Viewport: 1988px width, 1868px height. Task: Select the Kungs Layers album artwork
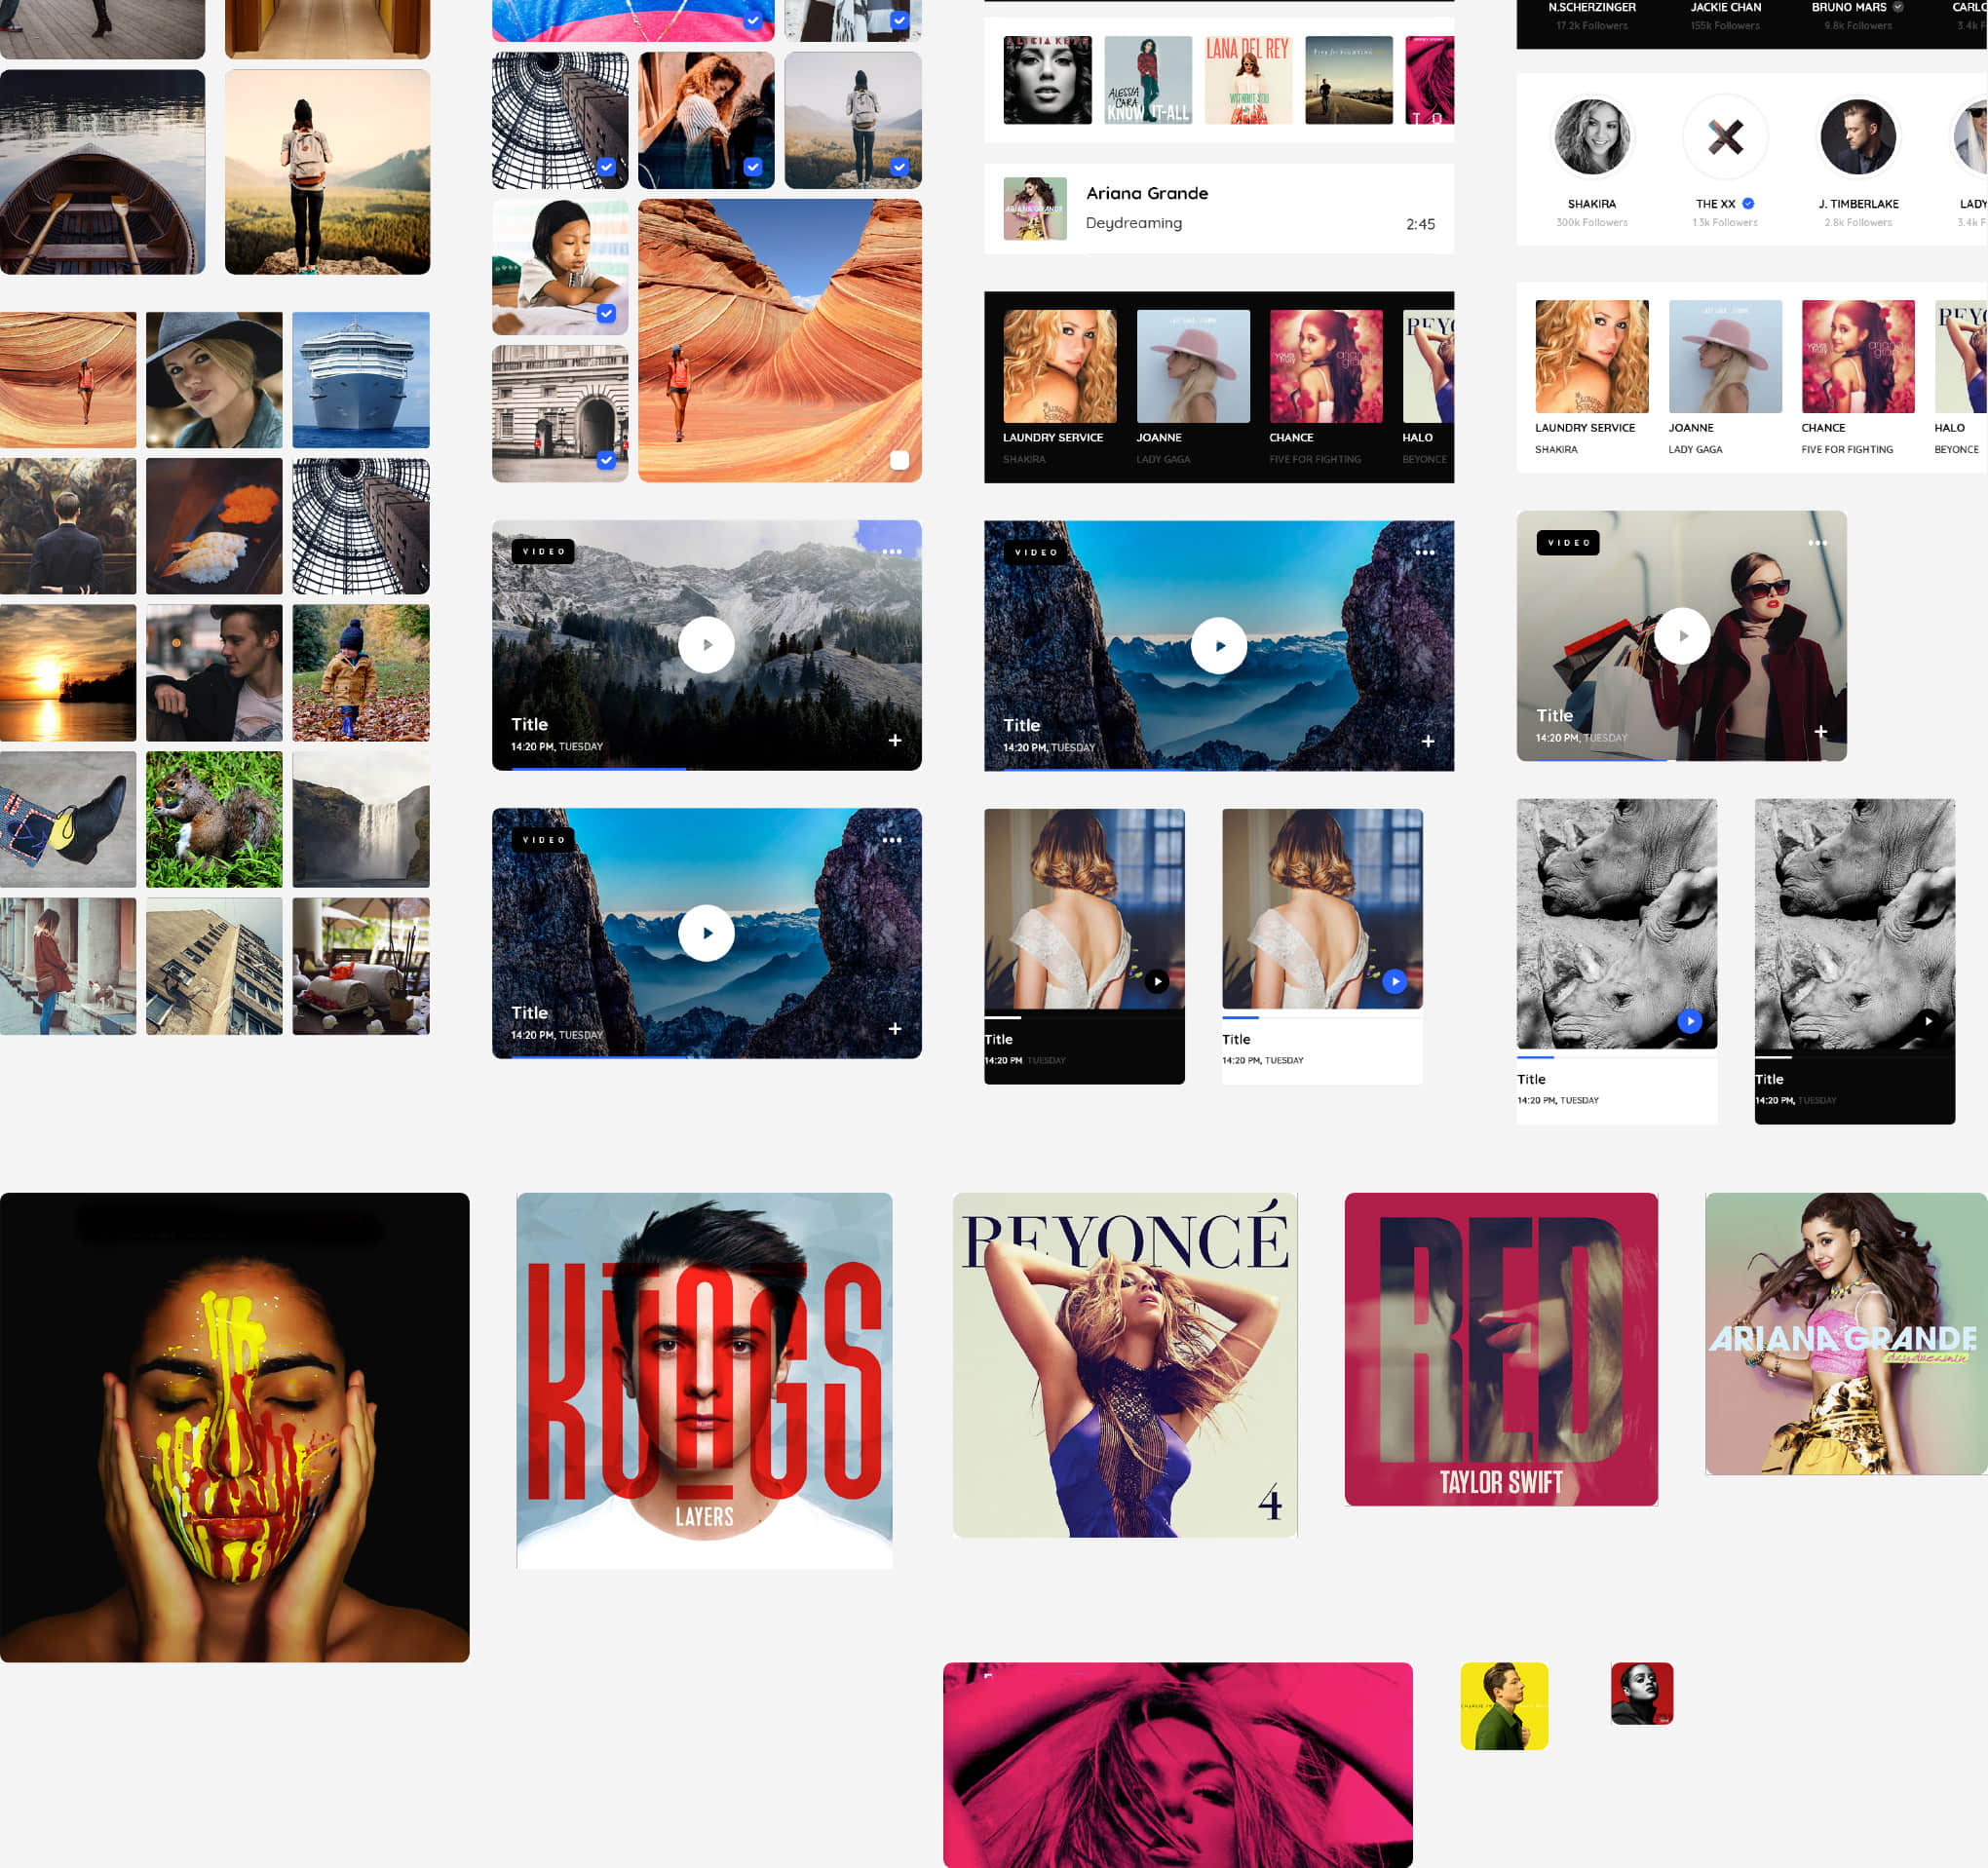click(x=705, y=1380)
